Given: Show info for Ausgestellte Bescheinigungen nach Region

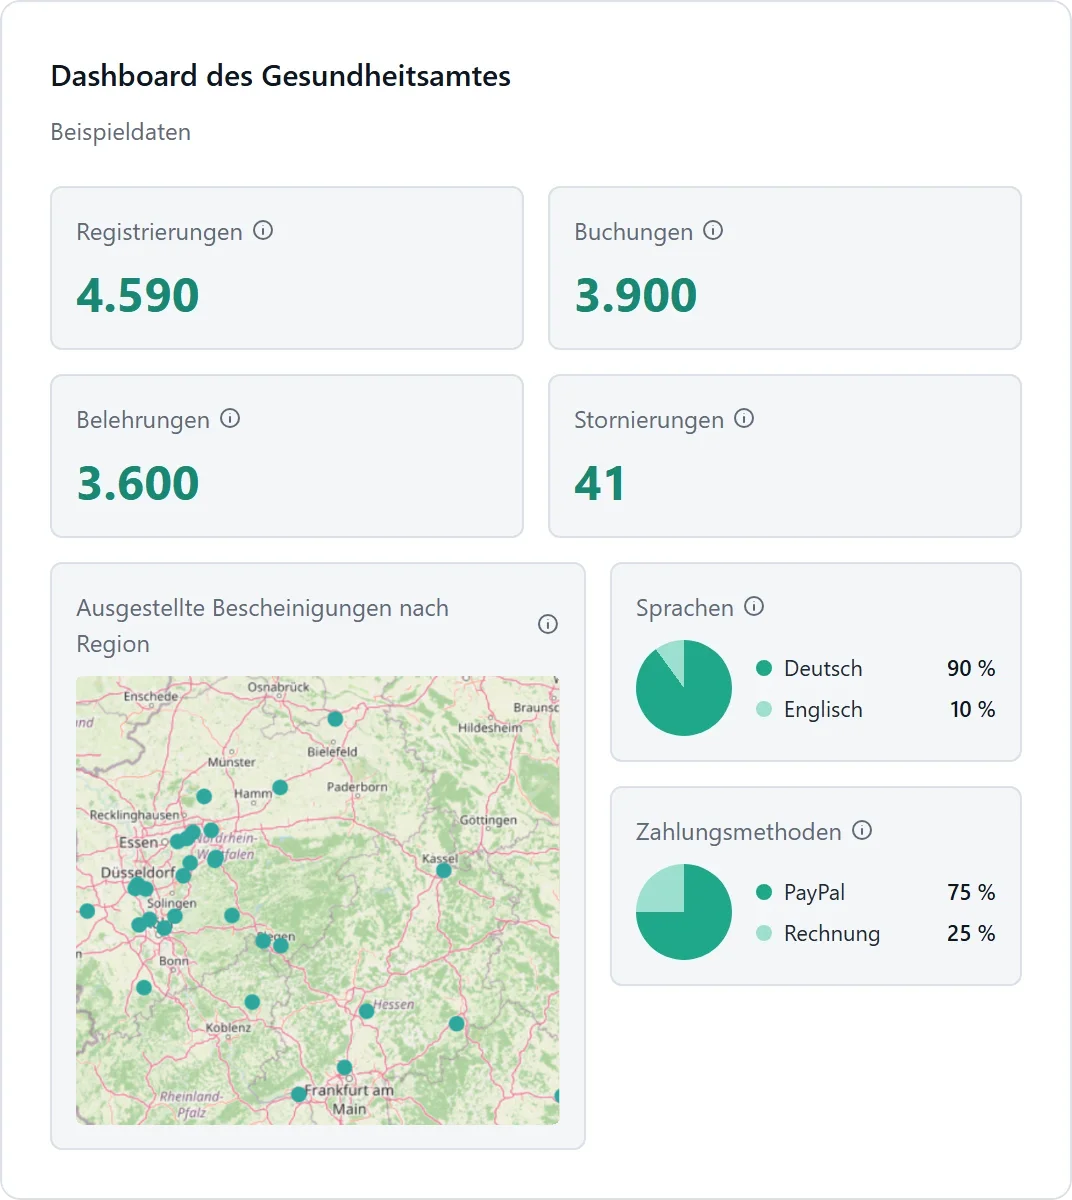Looking at the screenshot, I should (x=548, y=624).
